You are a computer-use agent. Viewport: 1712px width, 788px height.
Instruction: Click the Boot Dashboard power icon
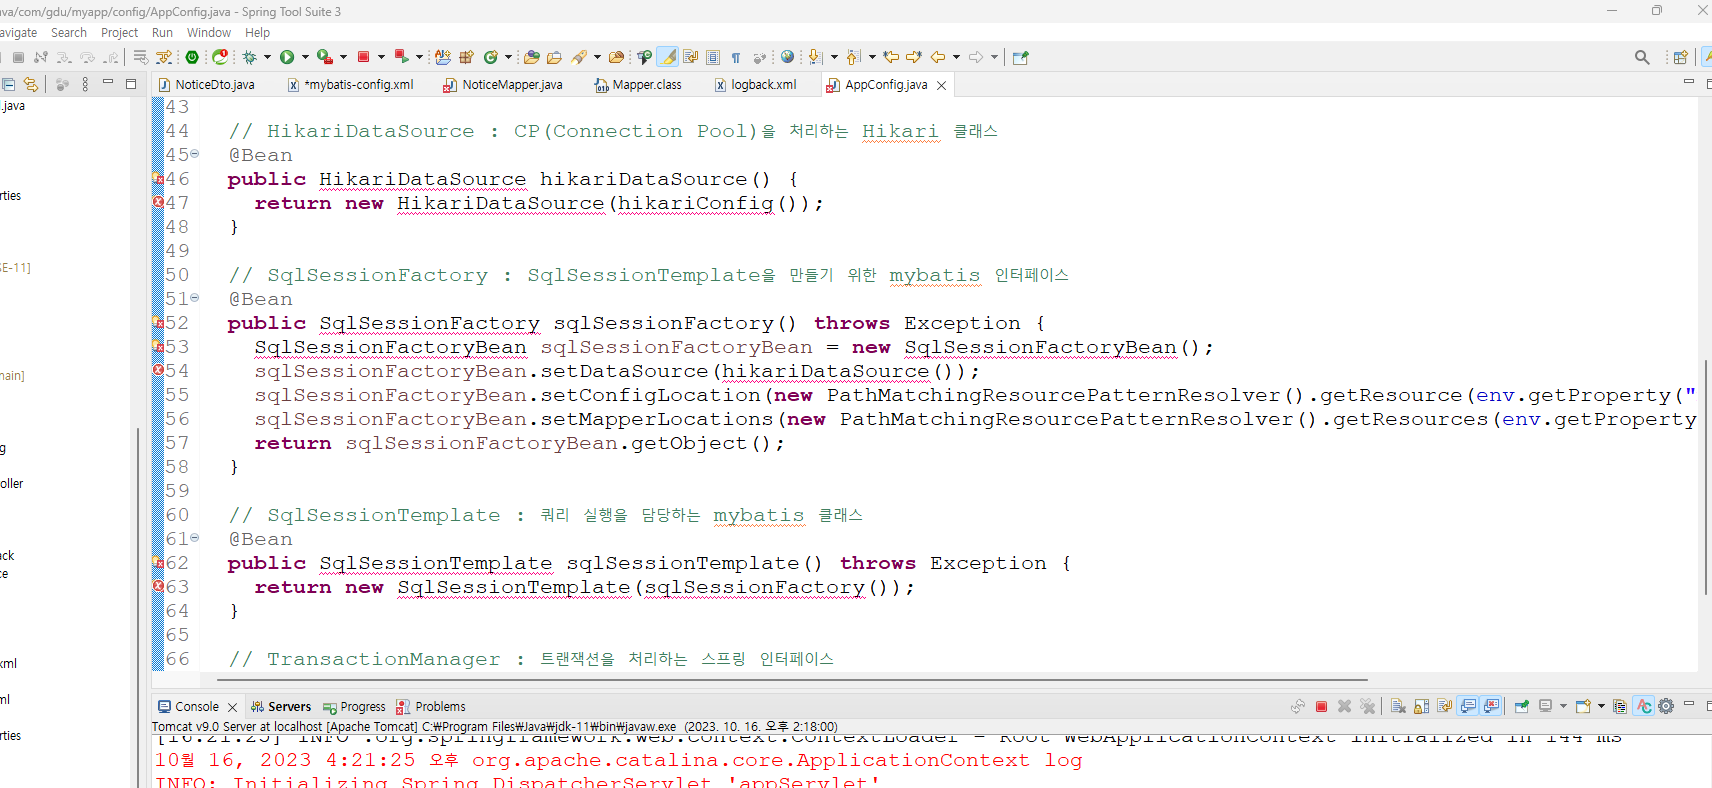pos(192,57)
